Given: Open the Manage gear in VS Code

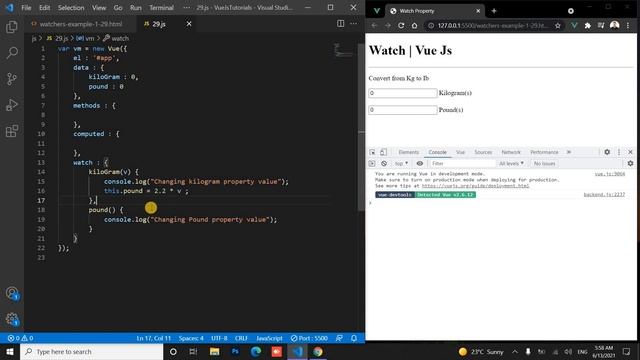Looking at the screenshot, I should pyautogui.click(x=12, y=319).
